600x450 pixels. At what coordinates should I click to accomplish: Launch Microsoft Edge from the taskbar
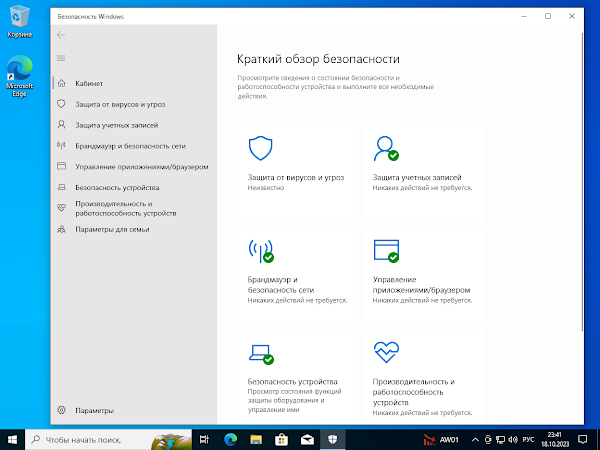coord(230,440)
